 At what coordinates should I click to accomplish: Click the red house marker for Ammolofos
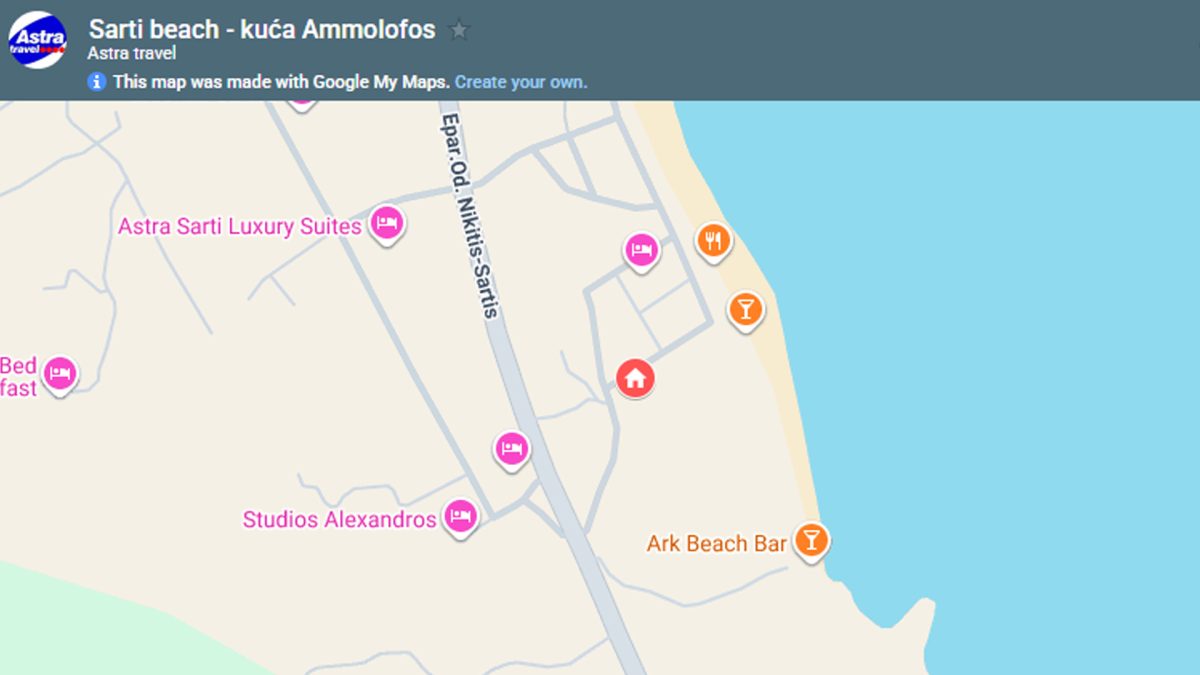tap(635, 378)
